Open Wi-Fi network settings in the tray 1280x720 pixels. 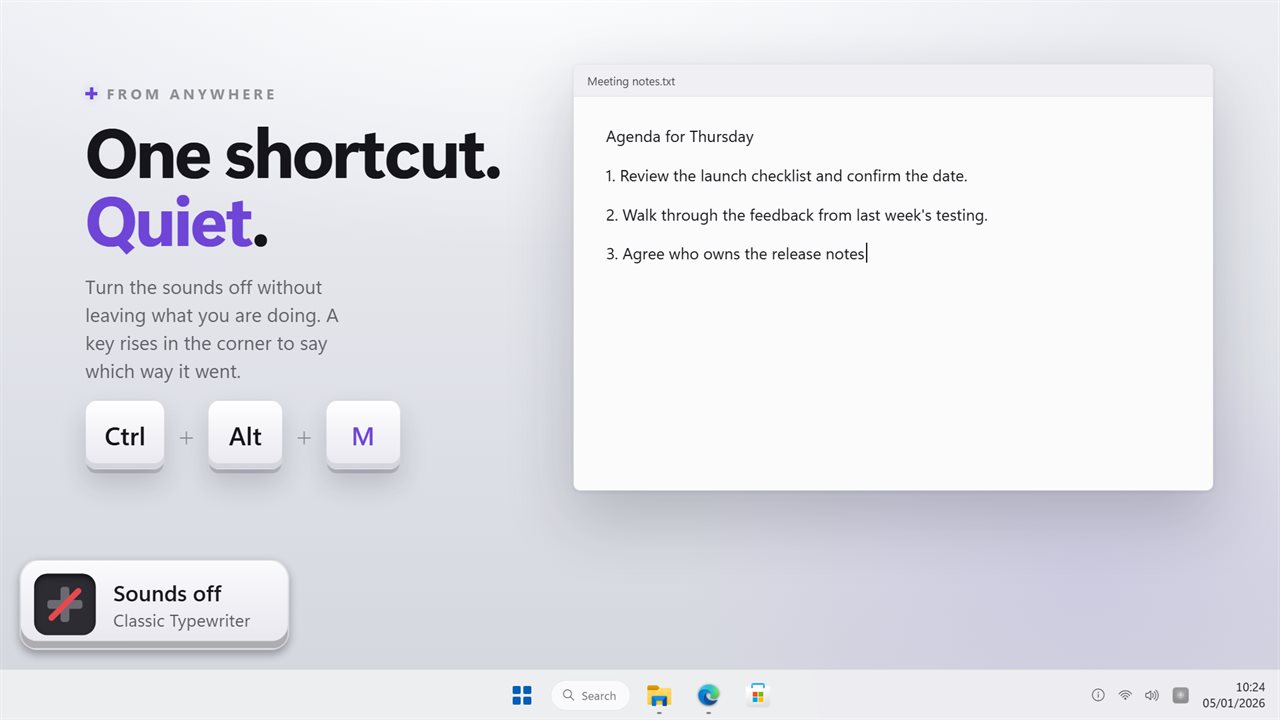1125,695
